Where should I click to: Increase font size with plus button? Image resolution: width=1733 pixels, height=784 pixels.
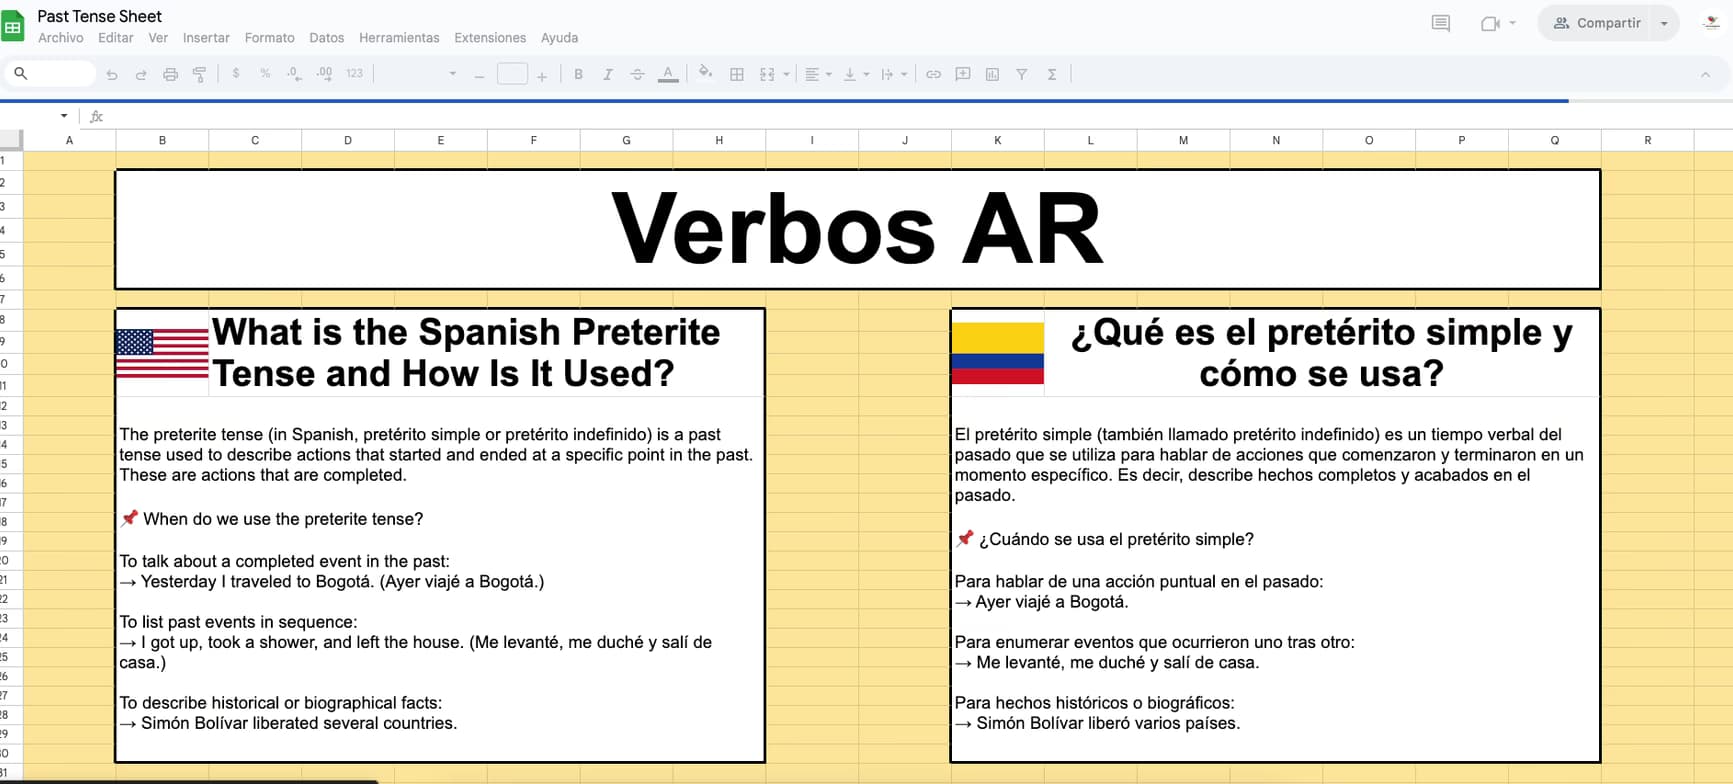click(x=542, y=75)
